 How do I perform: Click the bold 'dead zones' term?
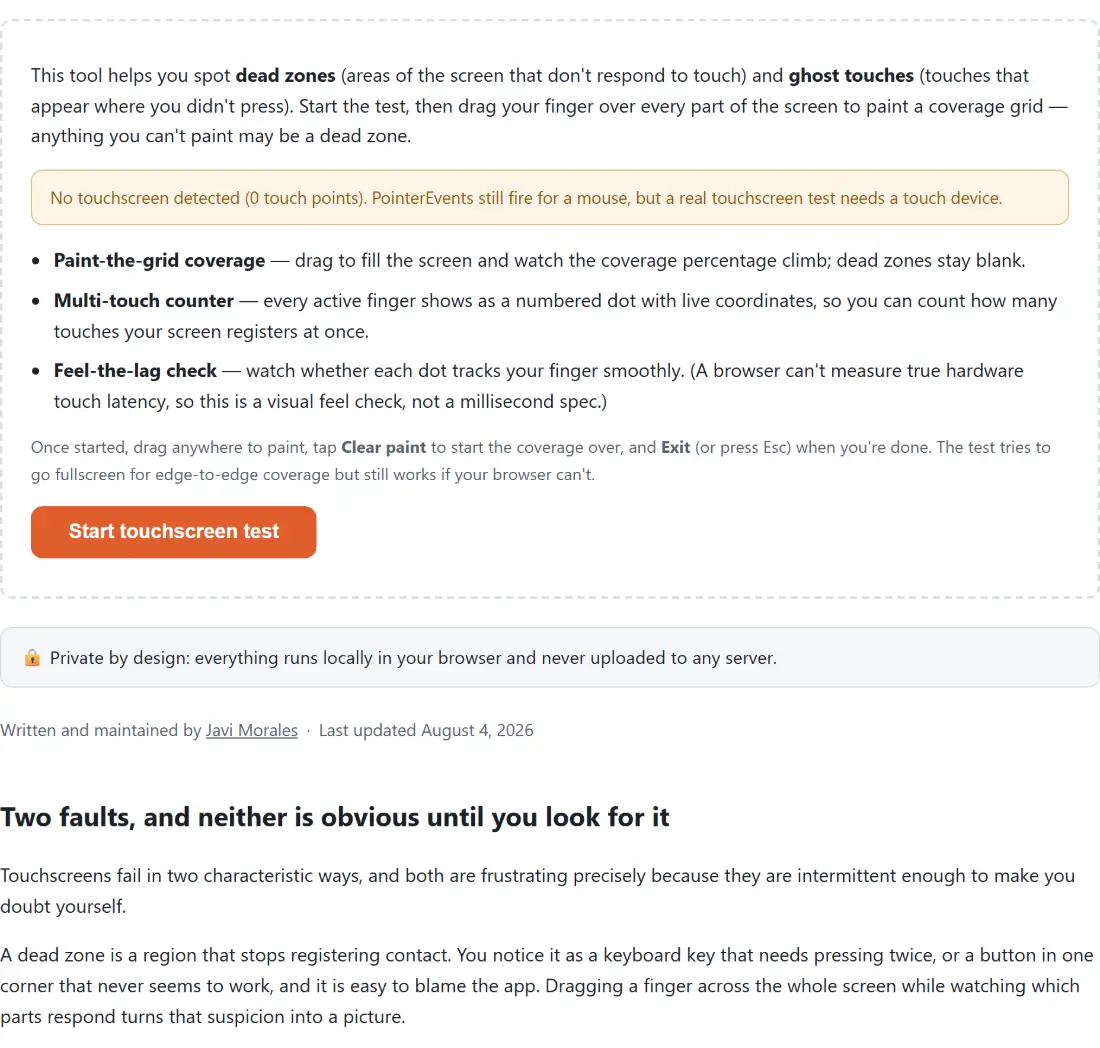tap(286, 75)
